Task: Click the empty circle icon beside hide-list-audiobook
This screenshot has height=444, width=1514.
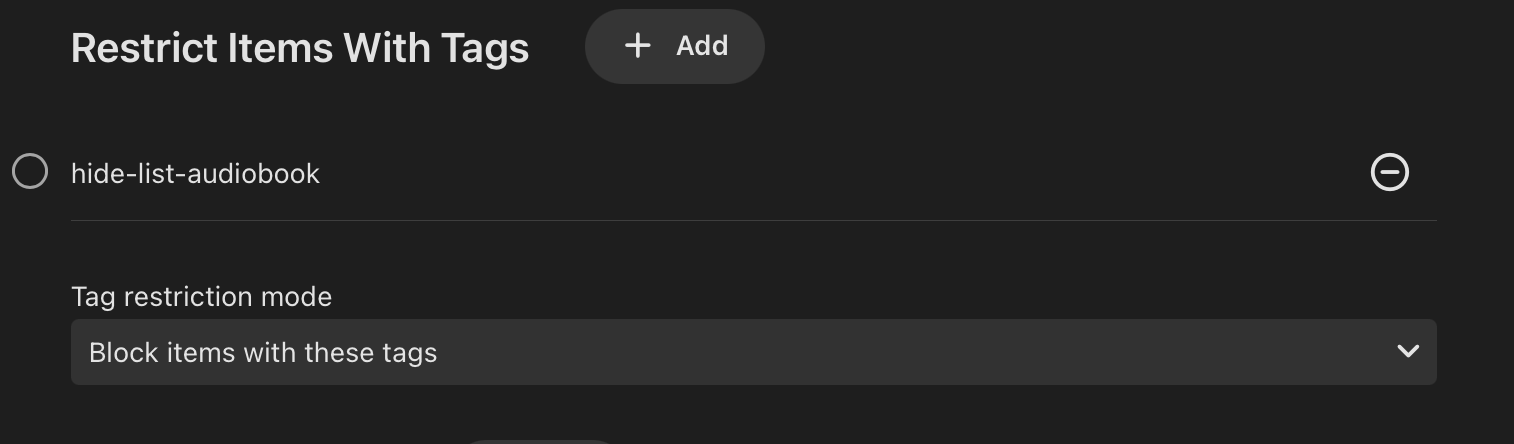Action: coord(30,172)
